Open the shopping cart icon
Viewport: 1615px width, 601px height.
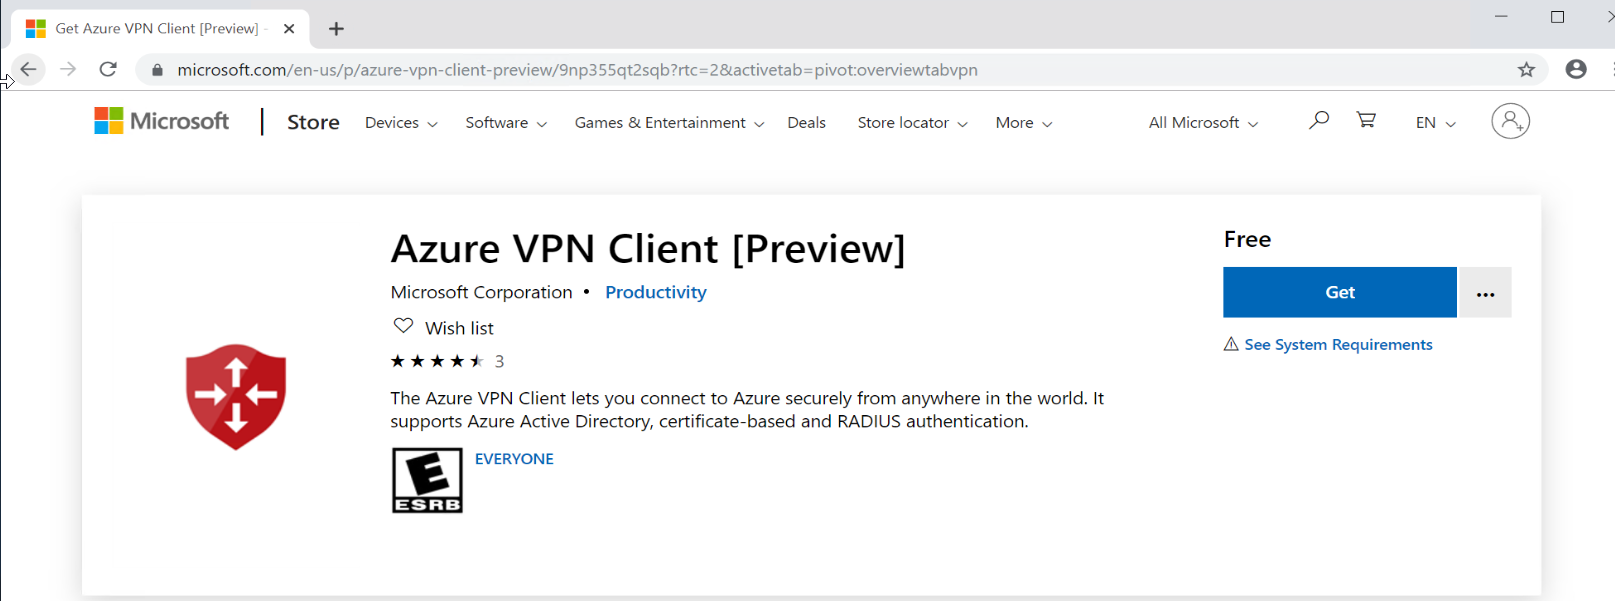pyautogui.click(x=1366, y=121)
